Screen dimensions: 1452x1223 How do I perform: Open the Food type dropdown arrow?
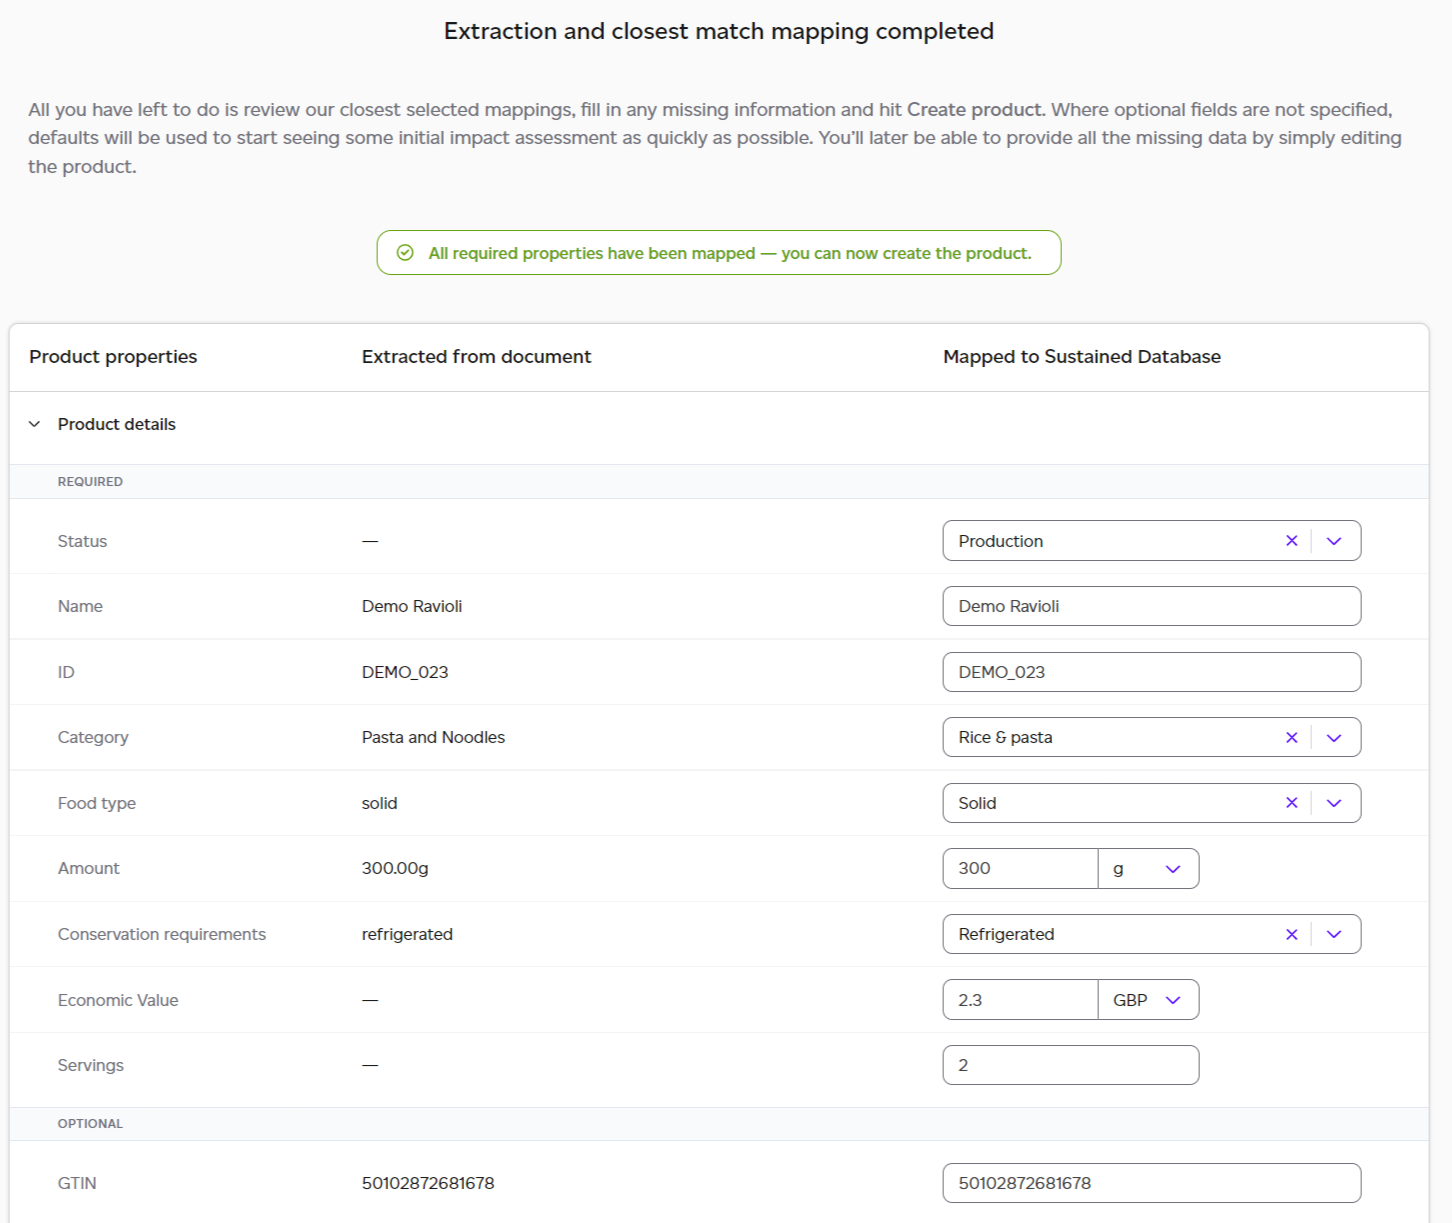(x=1334, y=803)
